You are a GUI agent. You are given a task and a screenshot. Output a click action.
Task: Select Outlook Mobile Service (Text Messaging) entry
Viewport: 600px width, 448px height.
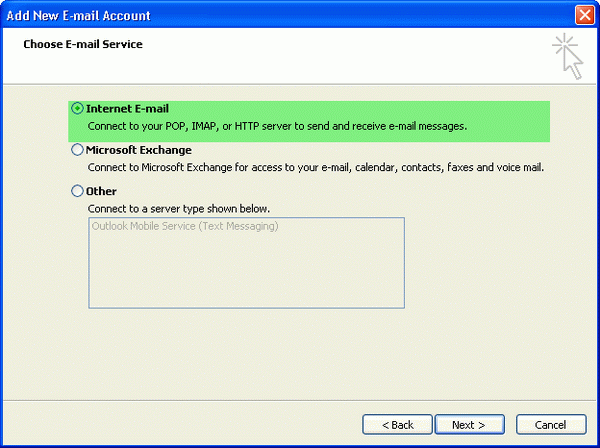pyautogui.click(x=185, y=226)
